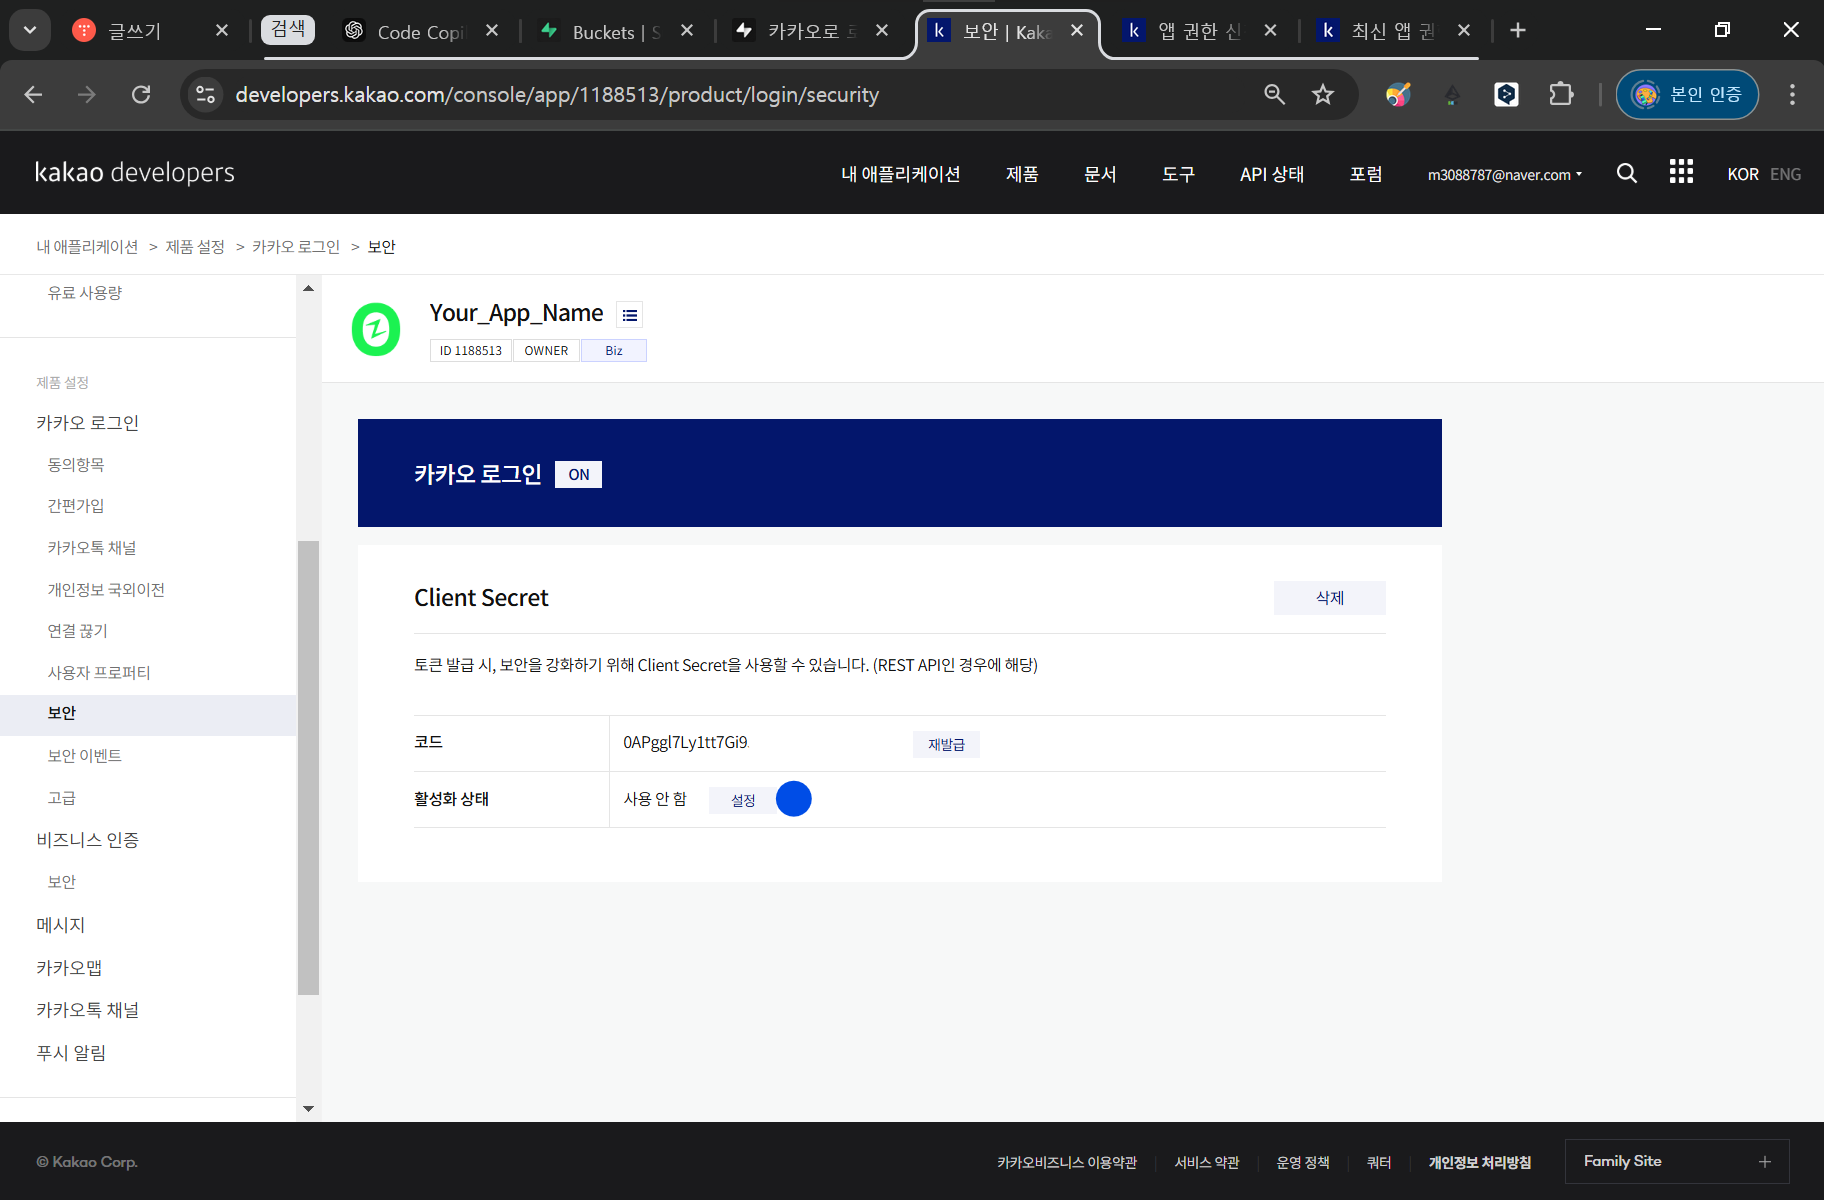This screenshot has height=1200, width=1824.
Task: Open the nine-dot apps grid icon
Action: point(1681,172)
